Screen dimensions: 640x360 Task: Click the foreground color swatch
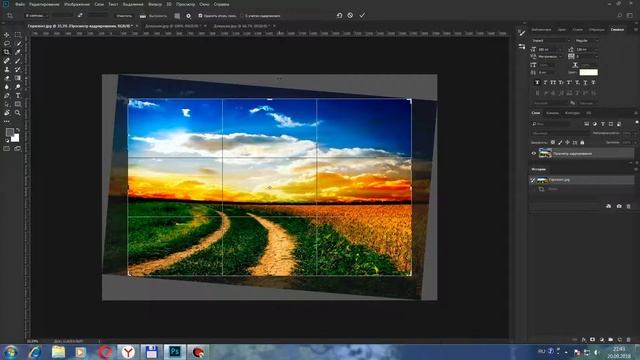(9, 132)
